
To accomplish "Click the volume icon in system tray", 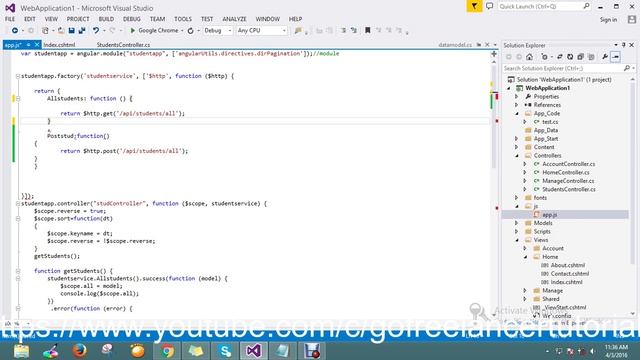I will point(592,351).
